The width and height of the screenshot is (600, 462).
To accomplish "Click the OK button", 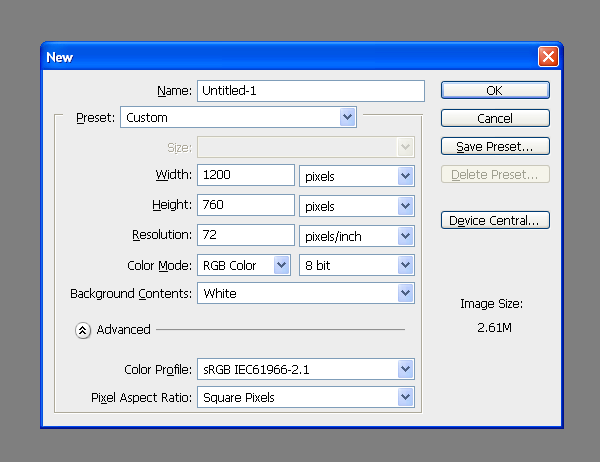I will click(x=495, y=90).
